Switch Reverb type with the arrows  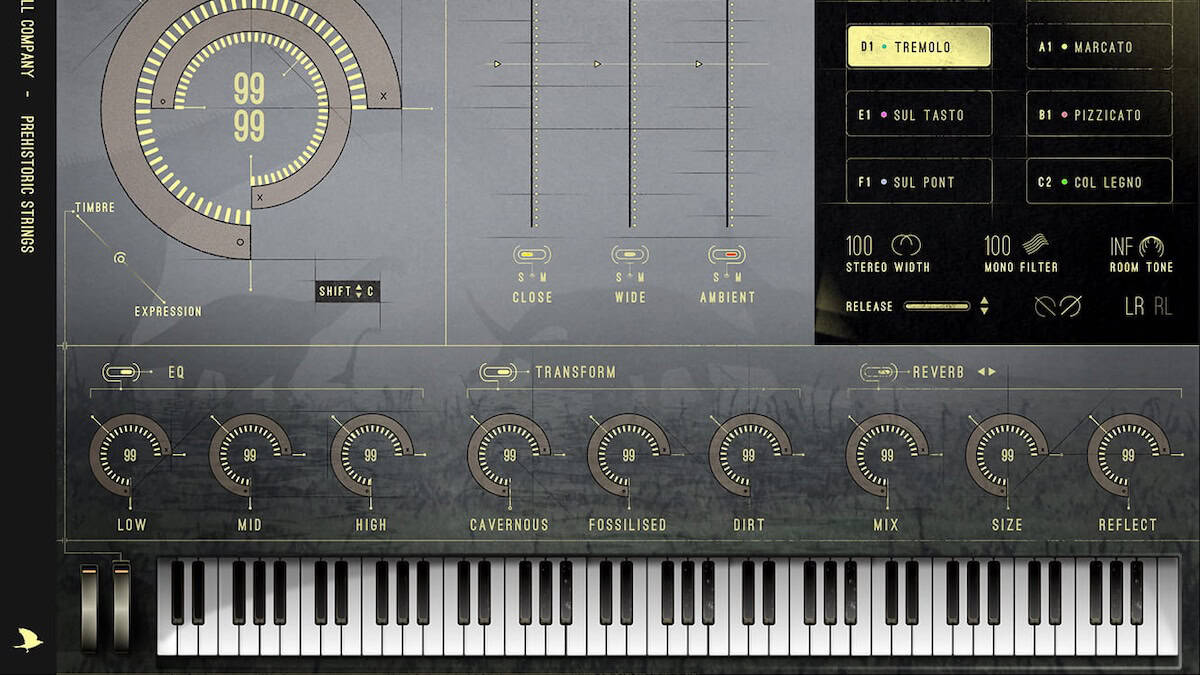[986, 372]
